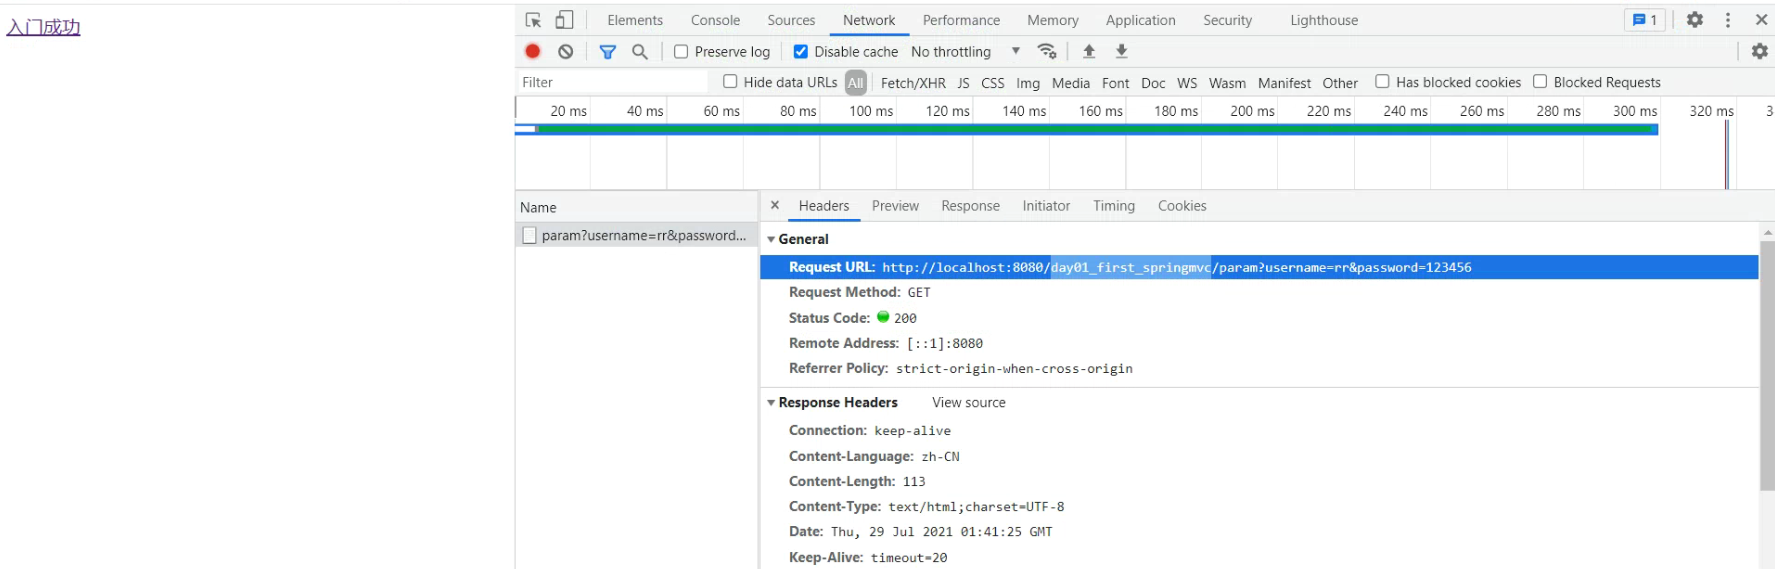Clear the network log icon
This screenshot has width=1775, height=569.
click(x=566, y=51)
